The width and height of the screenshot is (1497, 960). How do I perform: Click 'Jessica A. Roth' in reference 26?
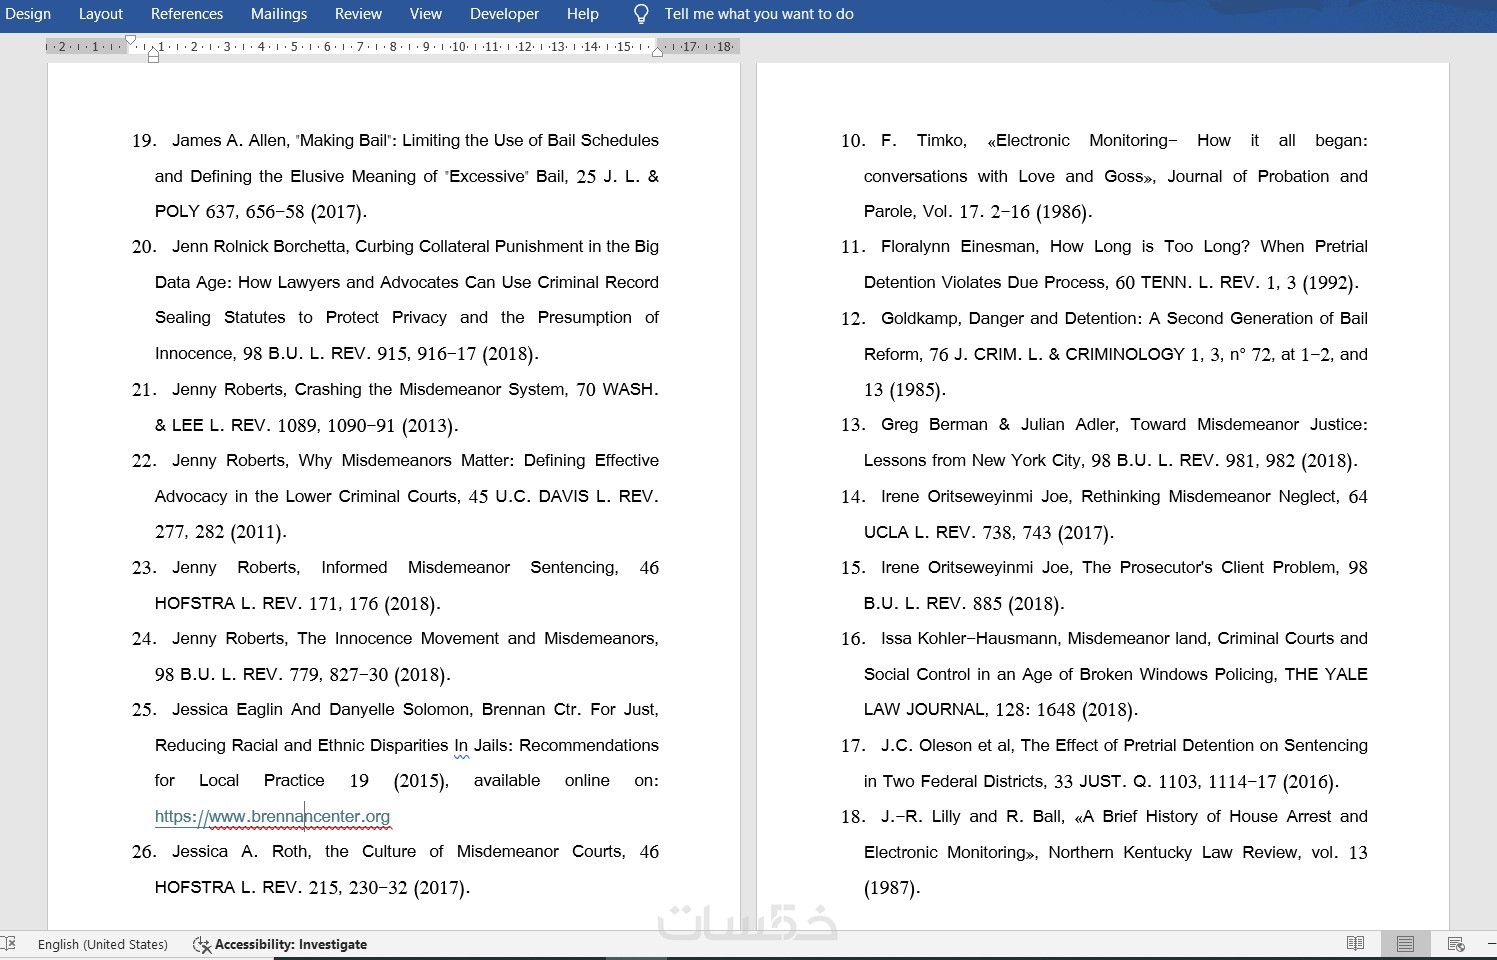point(241,851)
